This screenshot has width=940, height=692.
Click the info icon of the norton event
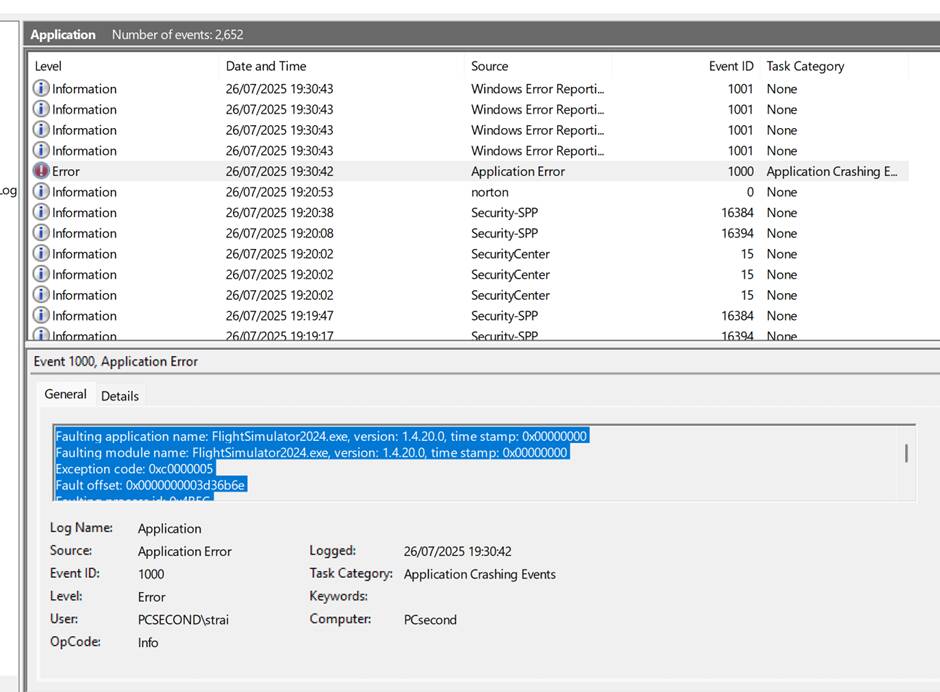[x=41, y=192]
